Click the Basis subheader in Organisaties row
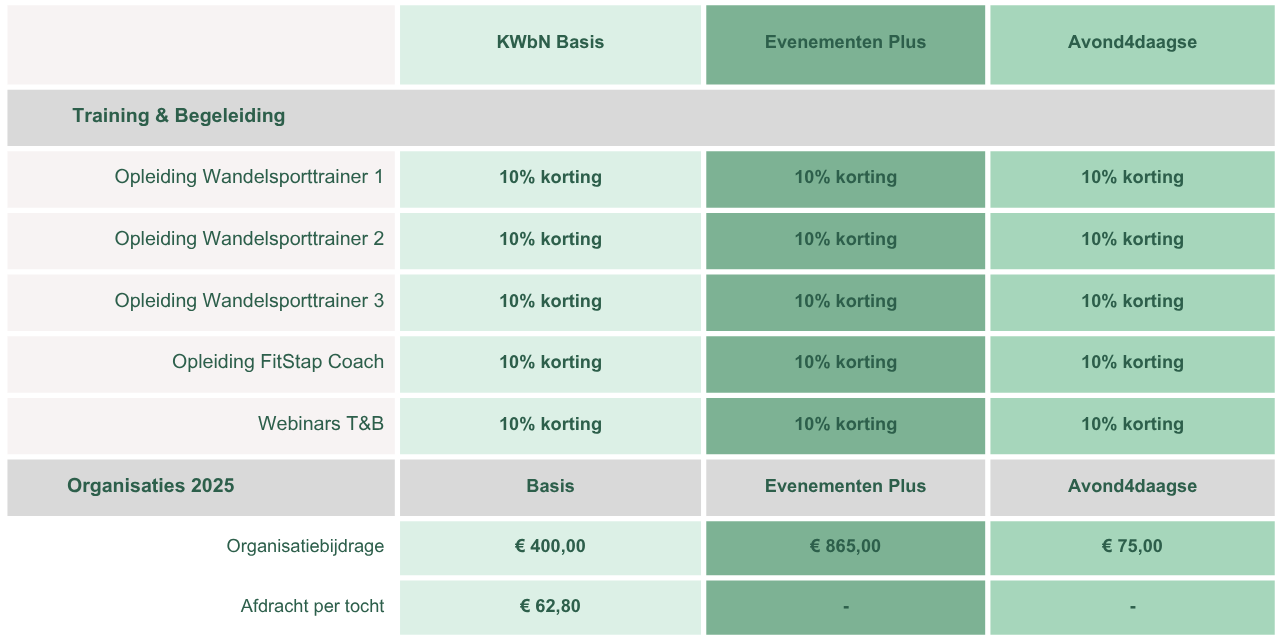 tap(550, 486)
